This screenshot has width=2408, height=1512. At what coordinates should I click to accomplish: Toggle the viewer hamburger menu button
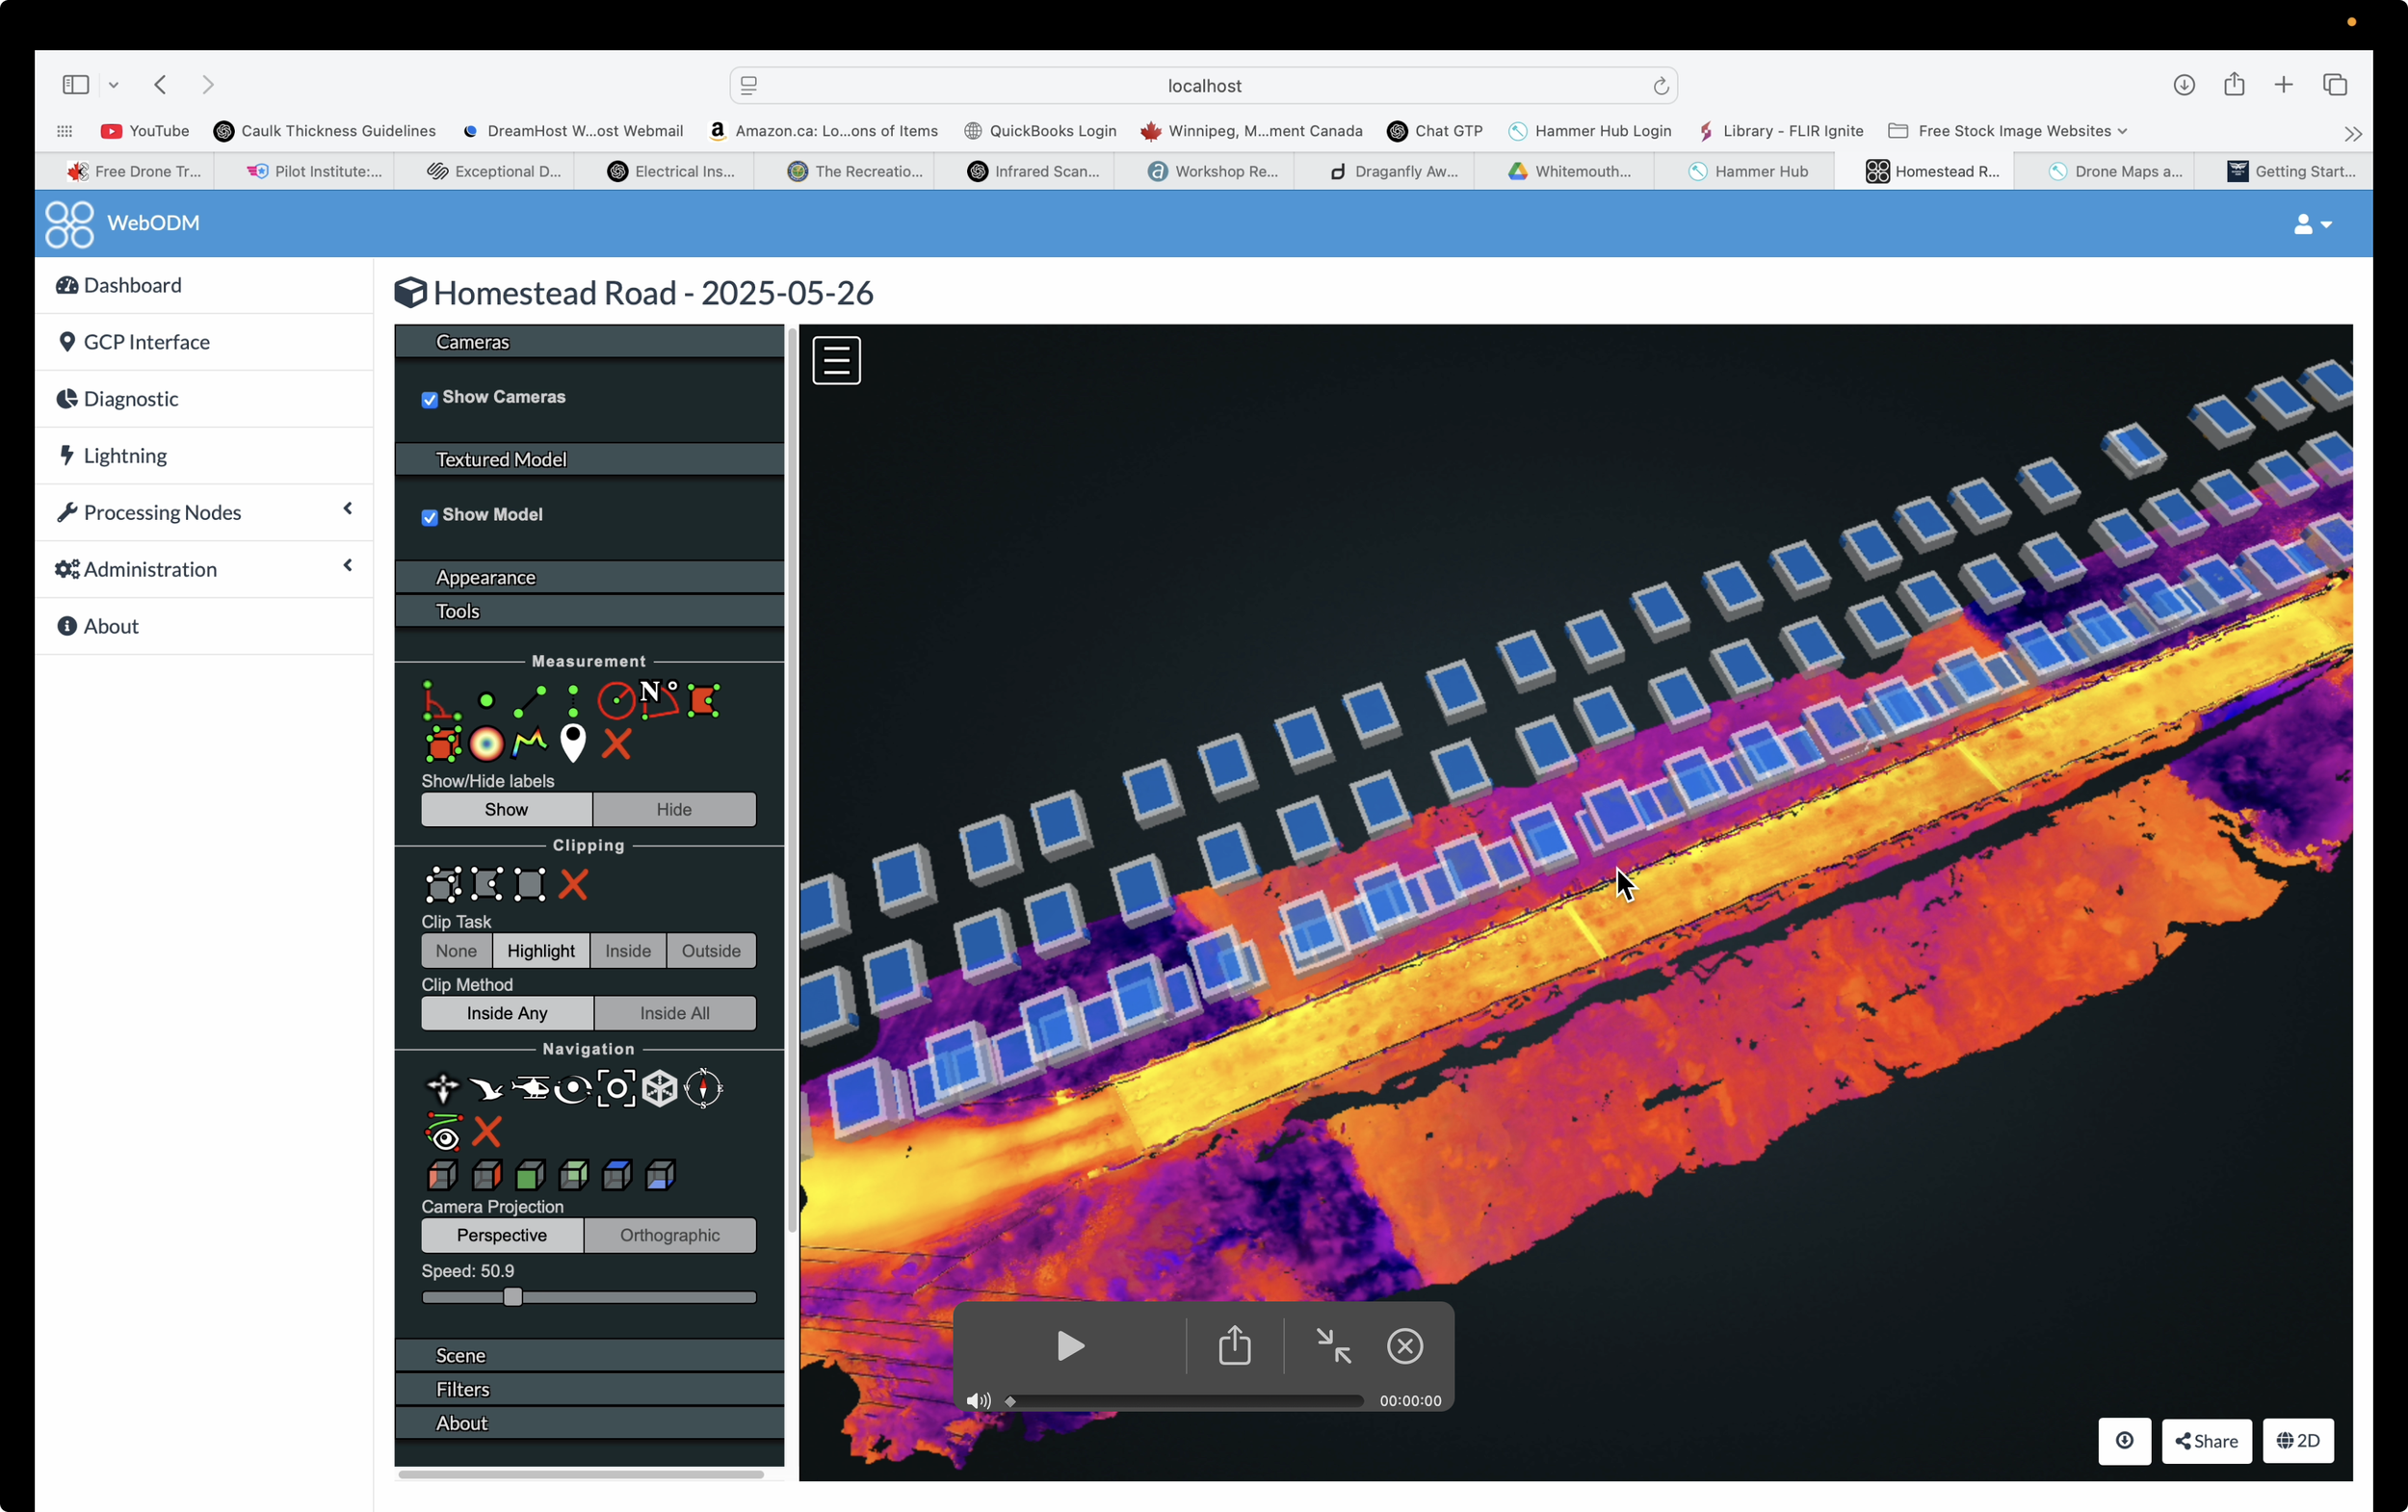coord(837,360)
